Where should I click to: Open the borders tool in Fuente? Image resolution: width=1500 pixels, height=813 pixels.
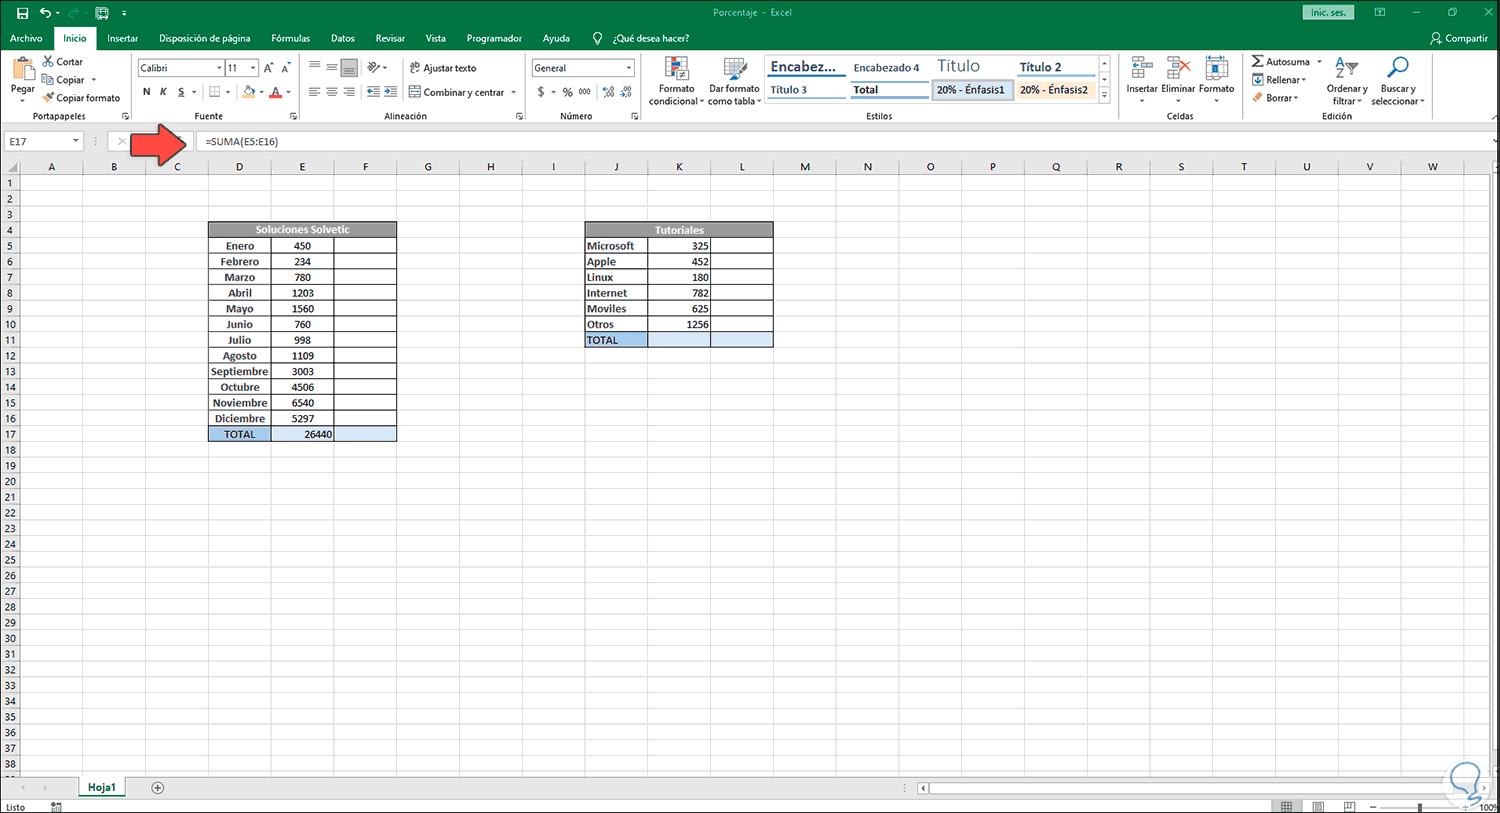point(214,92)
